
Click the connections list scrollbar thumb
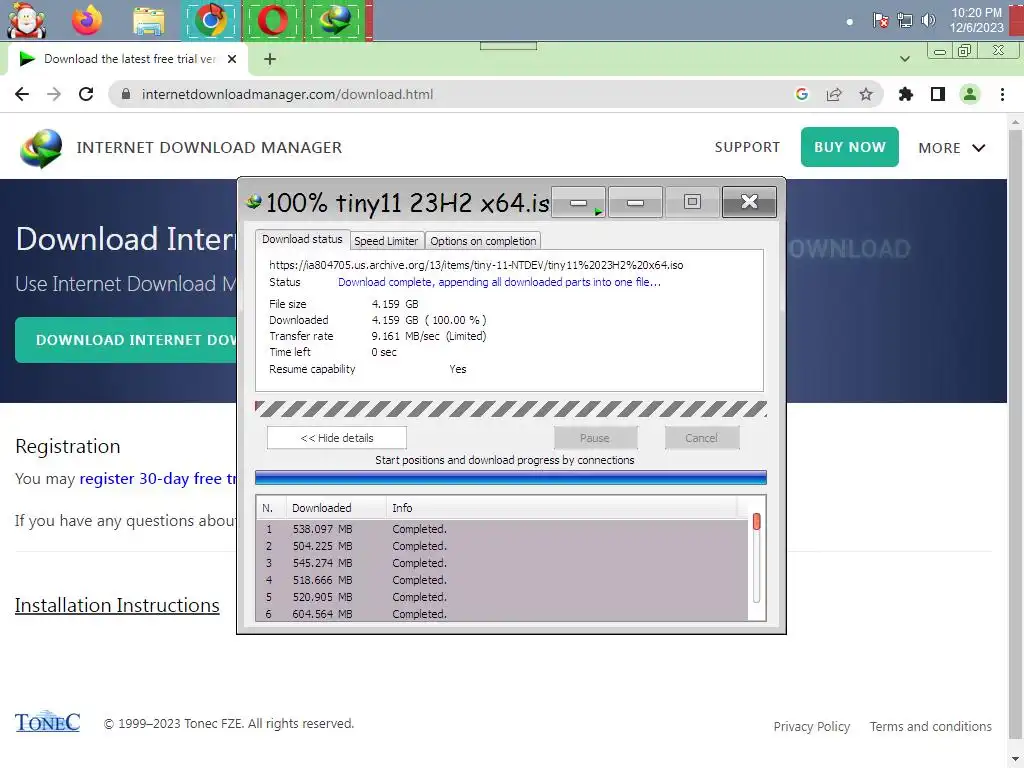coord(756,521)
